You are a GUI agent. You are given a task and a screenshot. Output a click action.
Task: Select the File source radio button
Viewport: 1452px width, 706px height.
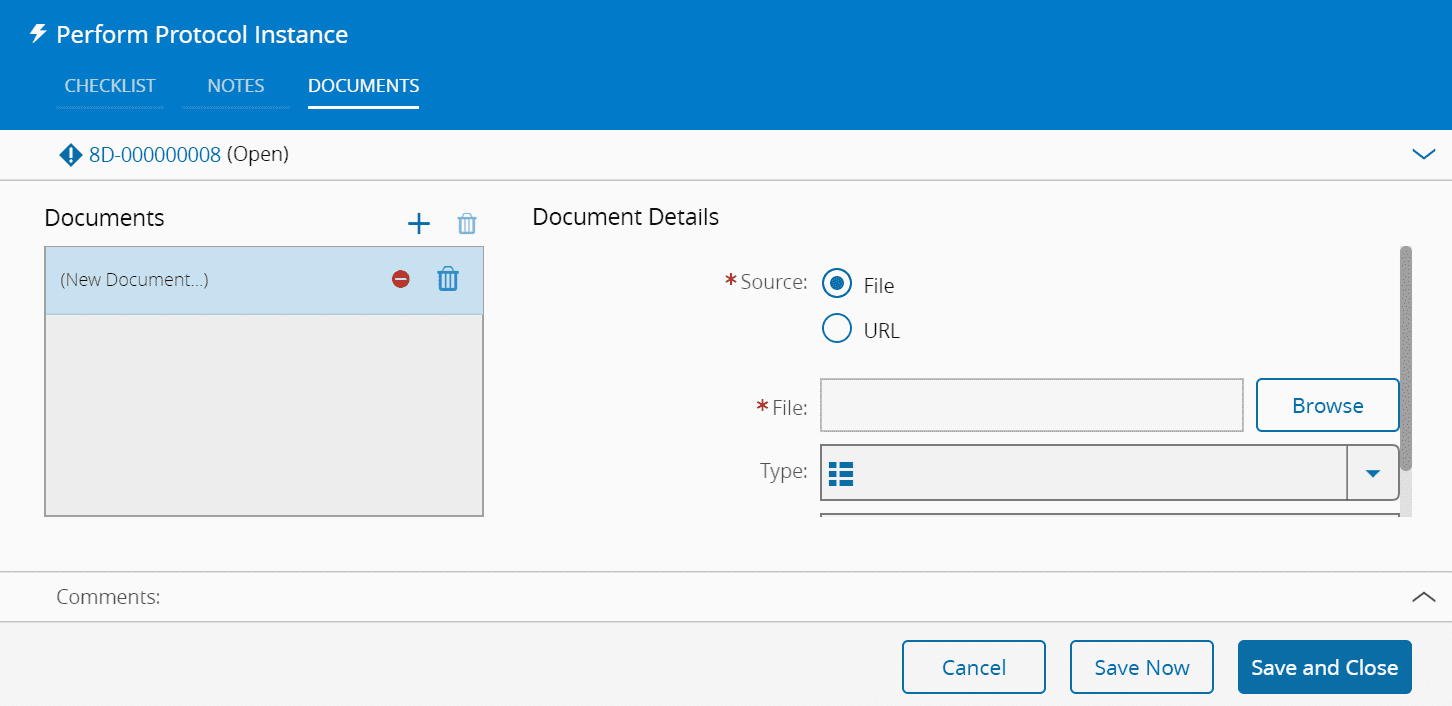tap(836, 284)
